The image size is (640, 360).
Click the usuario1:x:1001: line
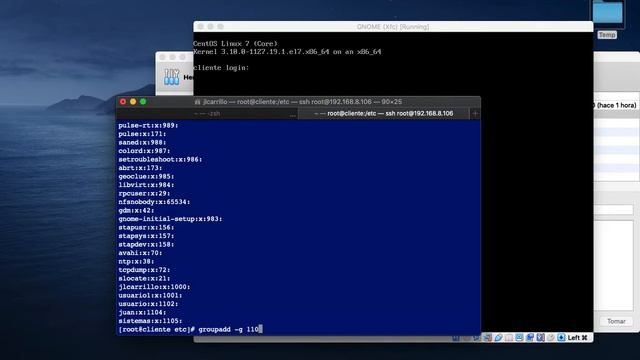point(150,296)
